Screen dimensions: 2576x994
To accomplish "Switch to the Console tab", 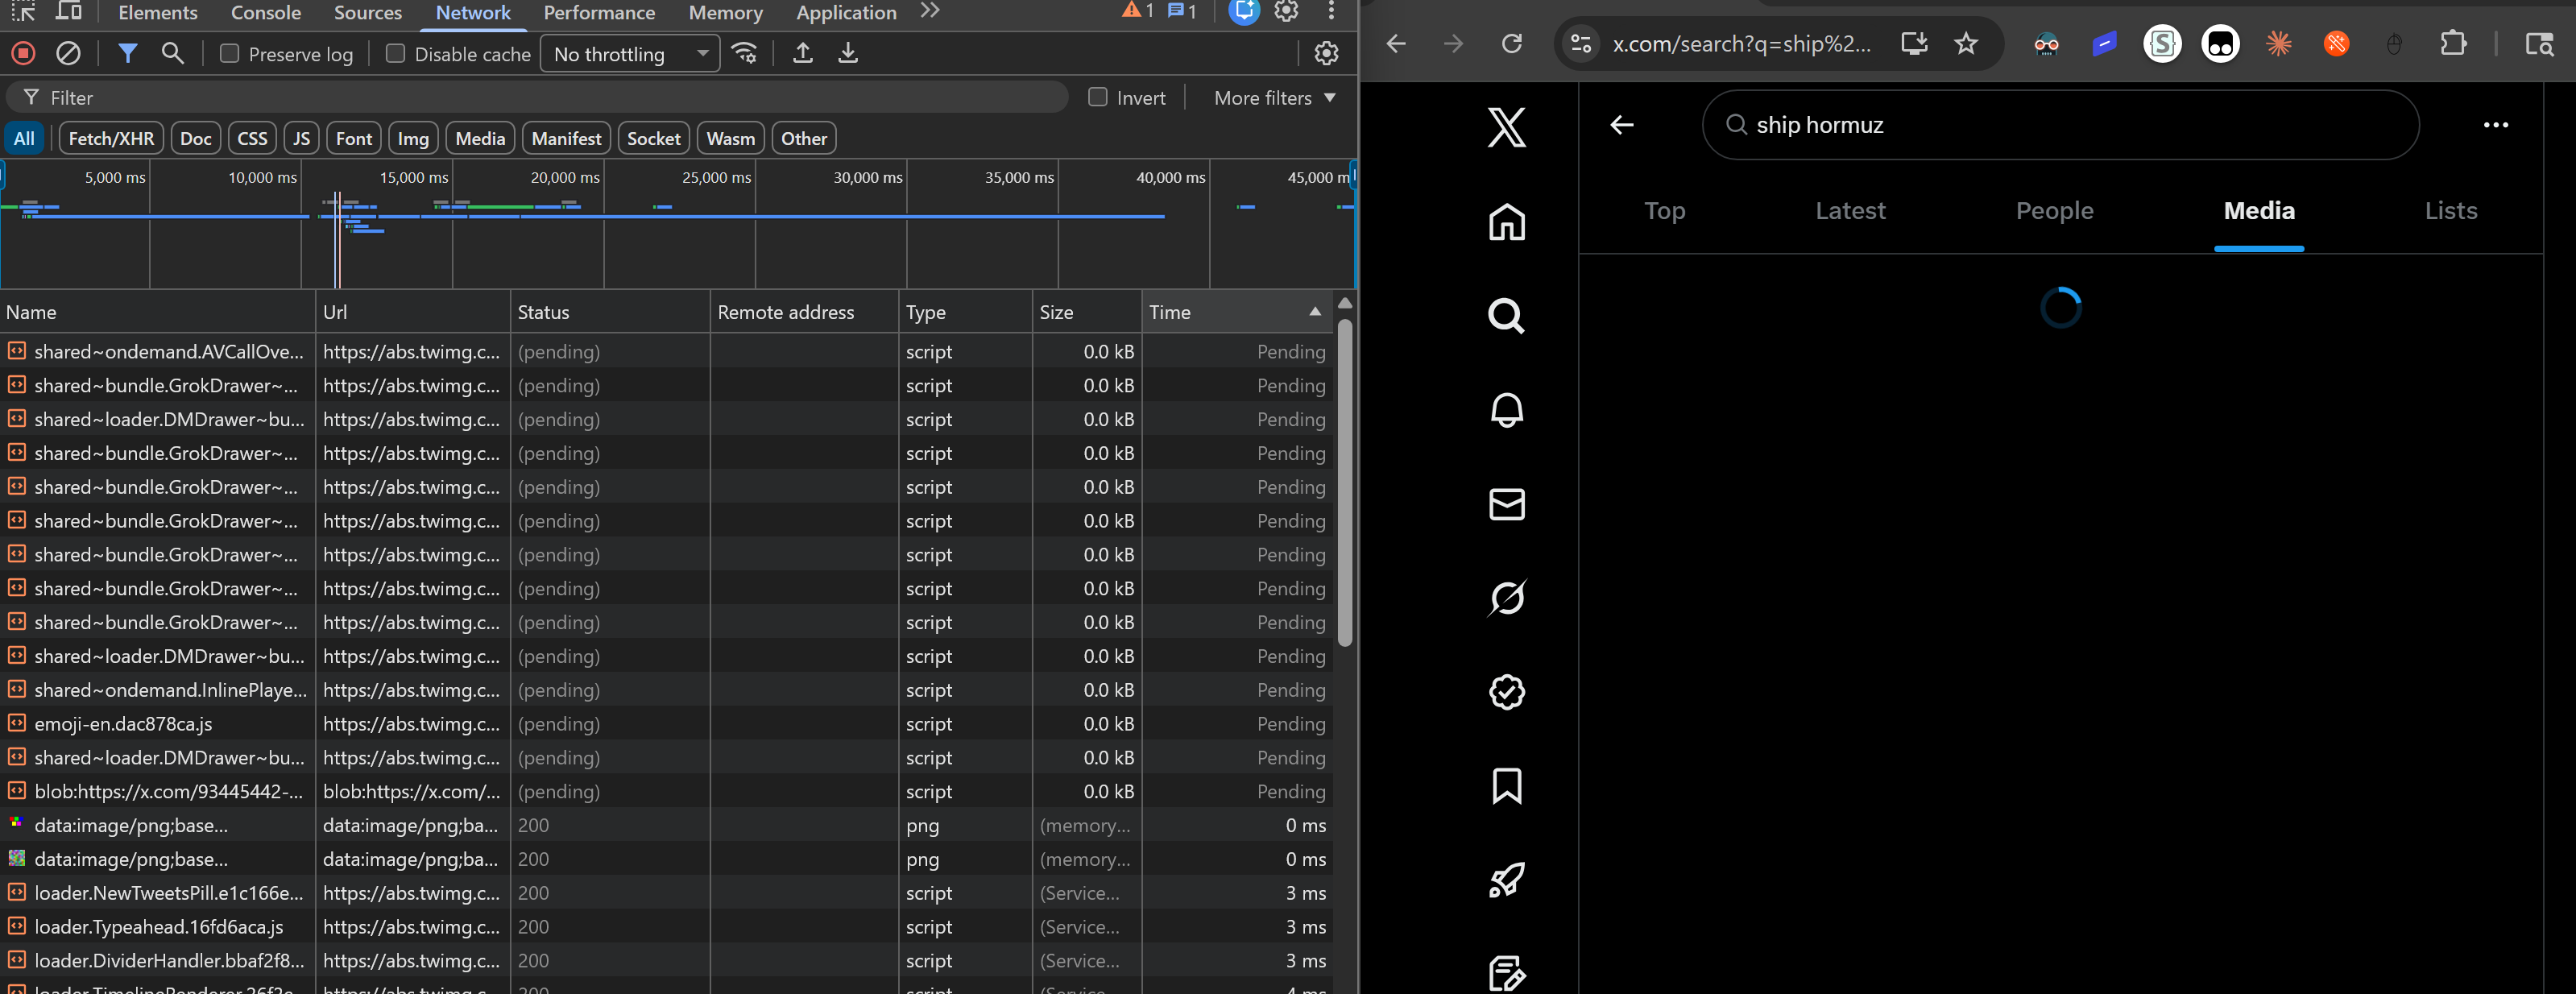I will (x=265, y=12).
